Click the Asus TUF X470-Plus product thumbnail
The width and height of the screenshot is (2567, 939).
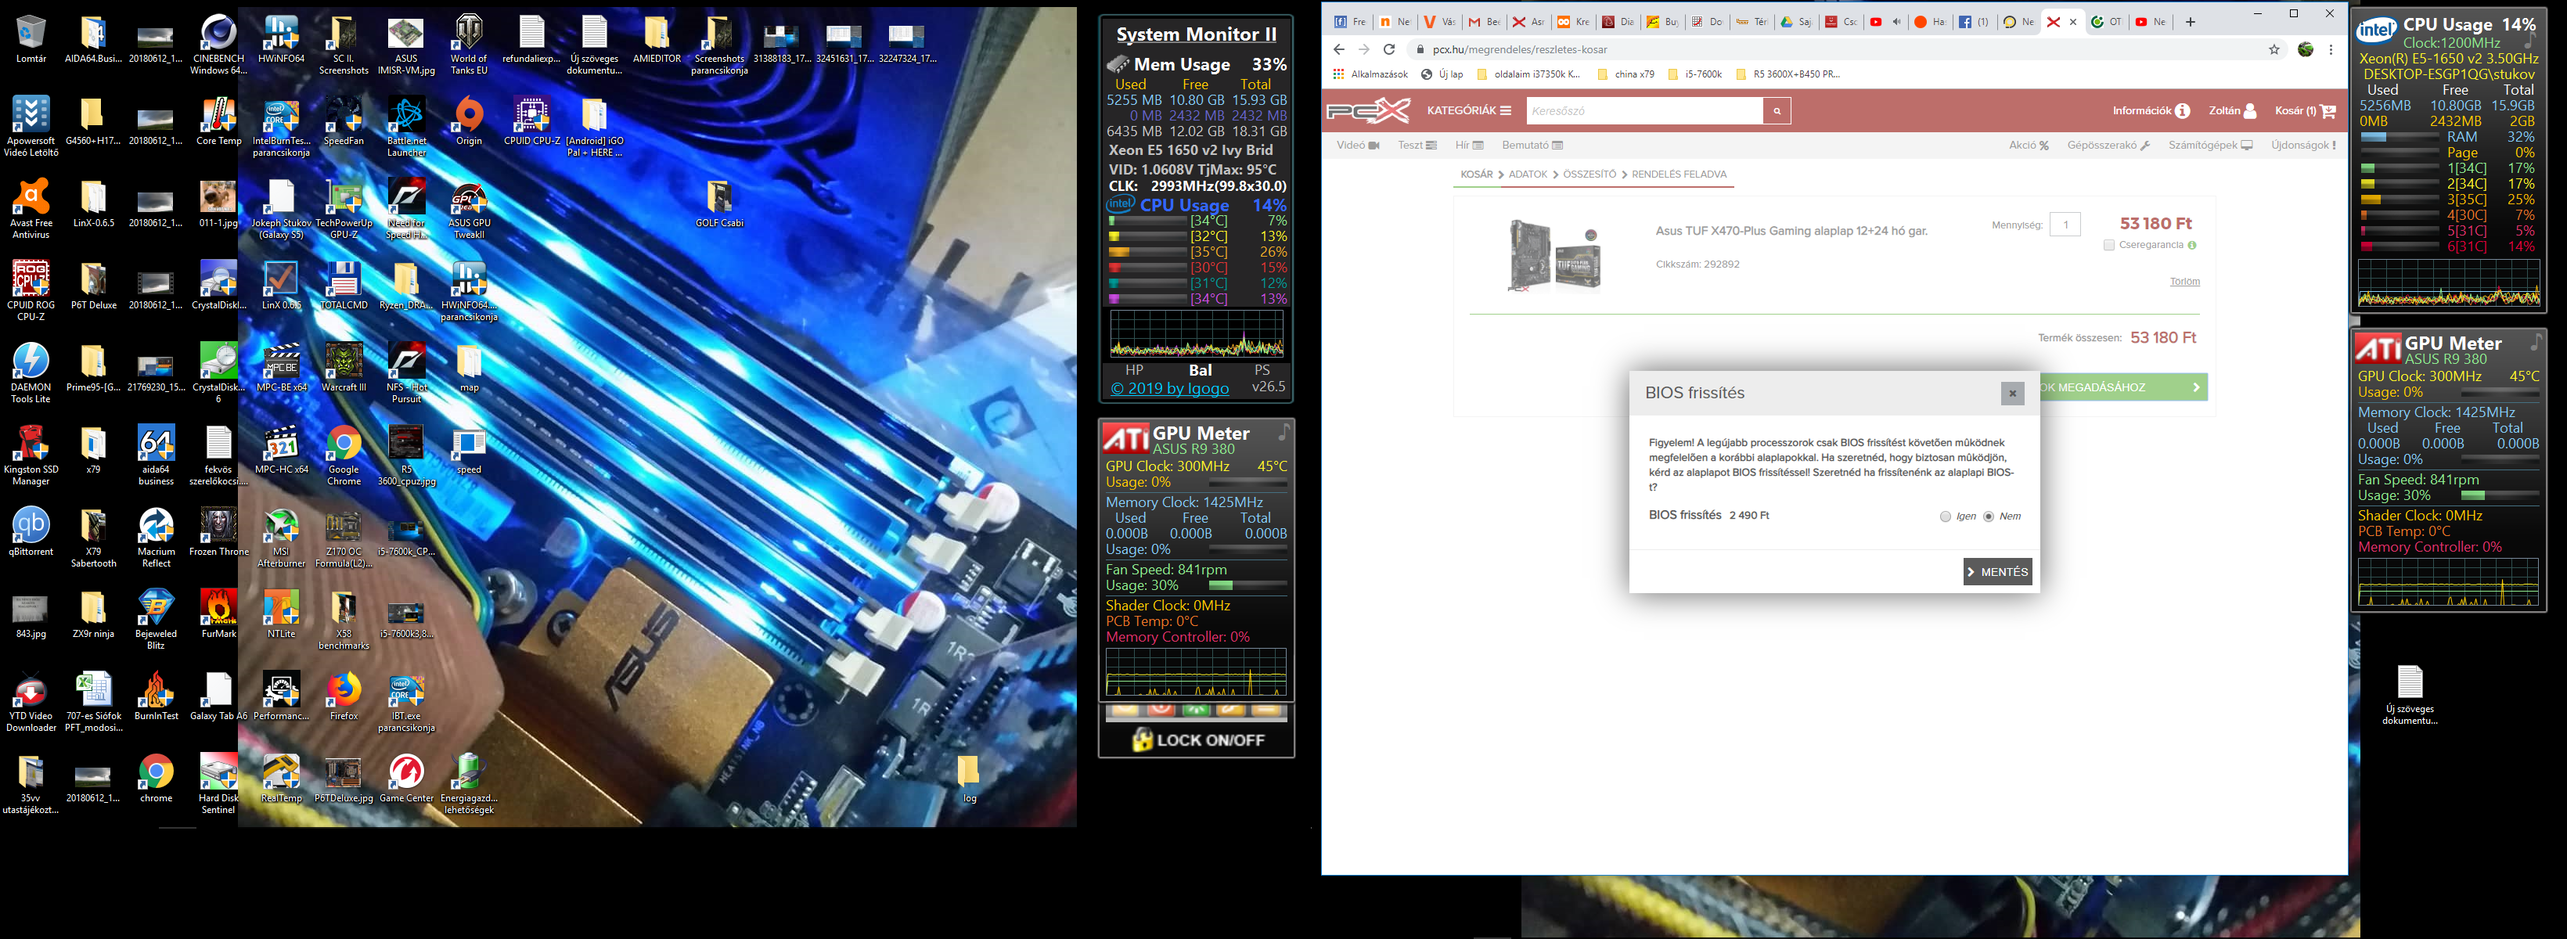pyautogui.click(x=1555, y=254)
